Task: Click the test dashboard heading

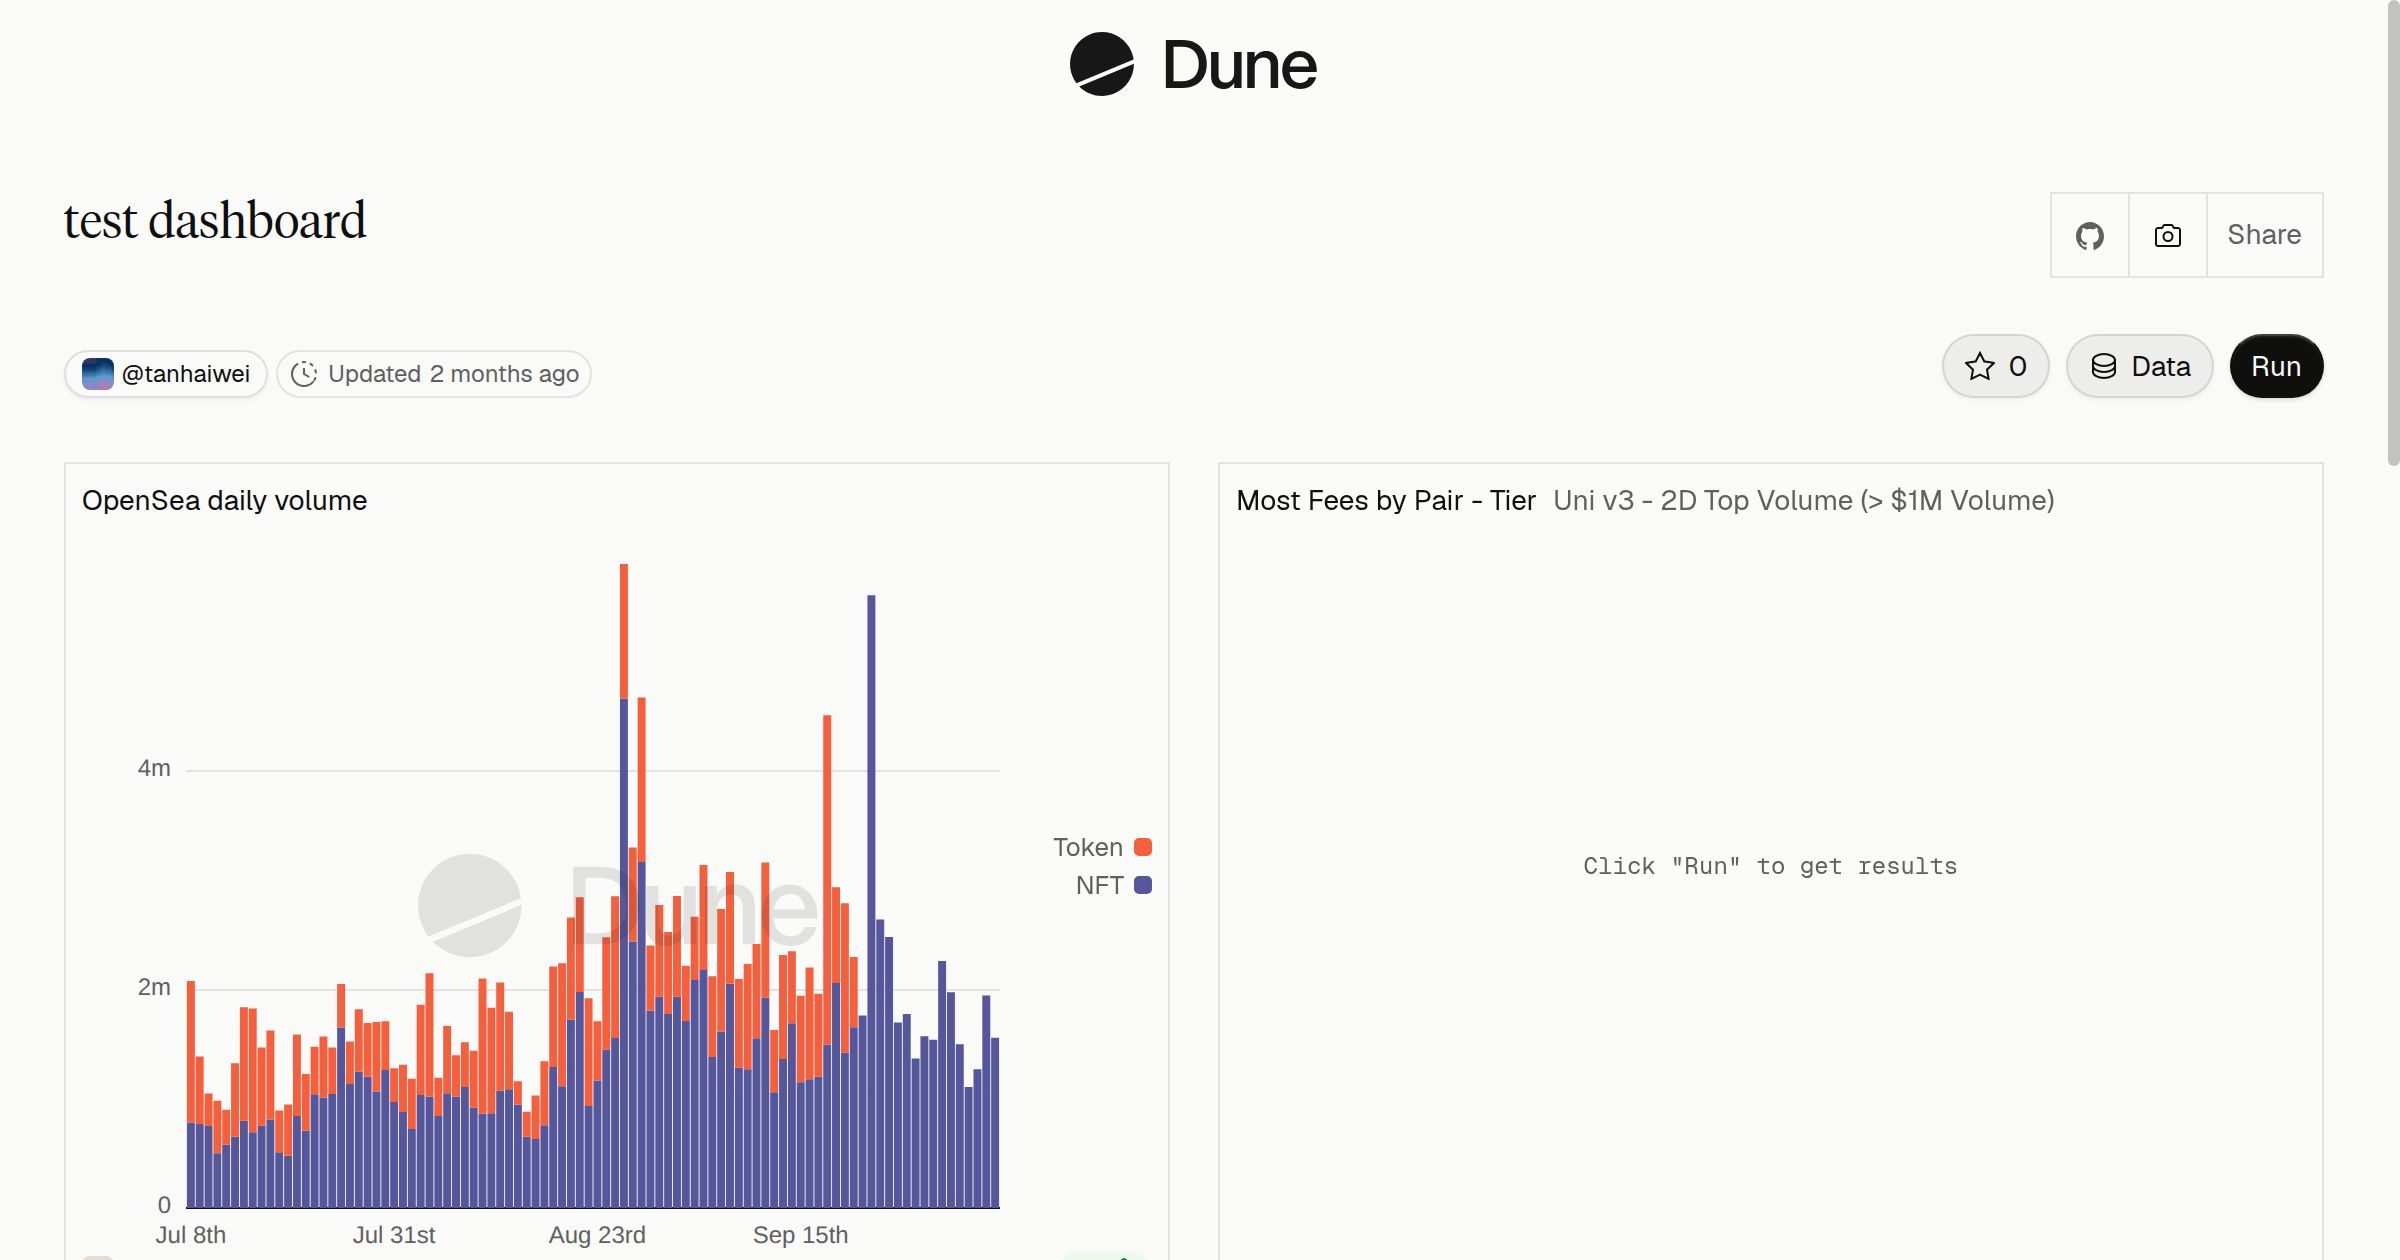Action: (215, 220)
